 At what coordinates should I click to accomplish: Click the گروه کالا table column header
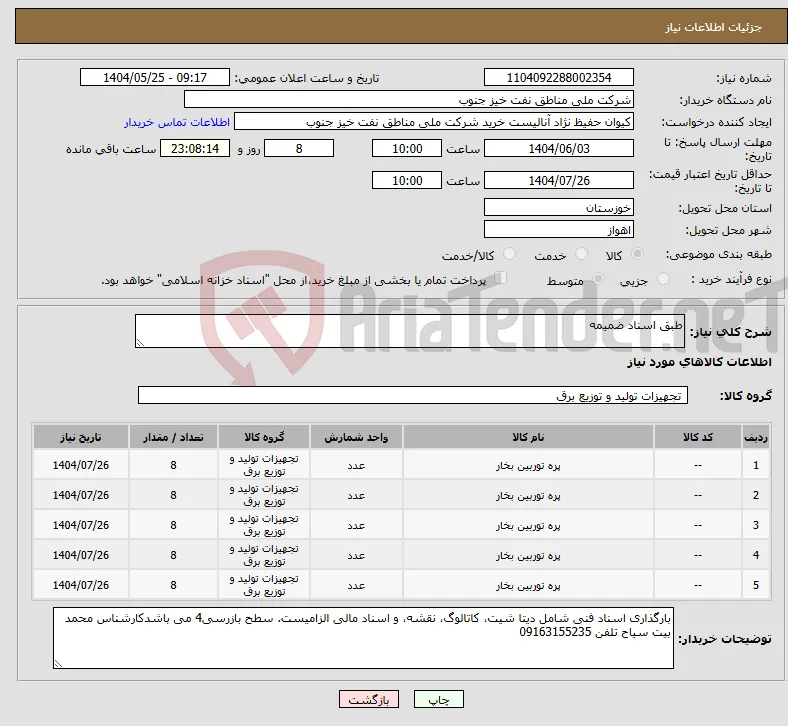tap(264, 437)
